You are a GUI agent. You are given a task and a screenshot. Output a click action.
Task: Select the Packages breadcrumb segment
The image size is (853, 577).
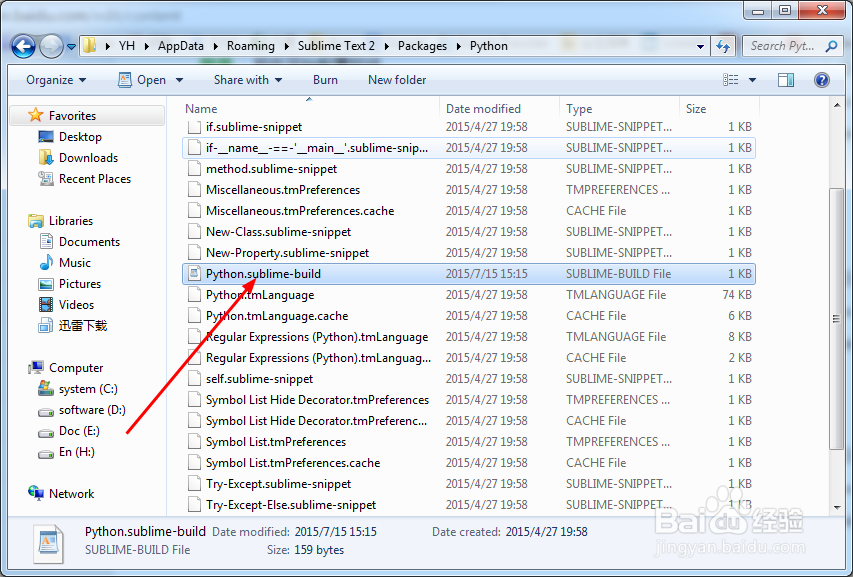(422, 46)
